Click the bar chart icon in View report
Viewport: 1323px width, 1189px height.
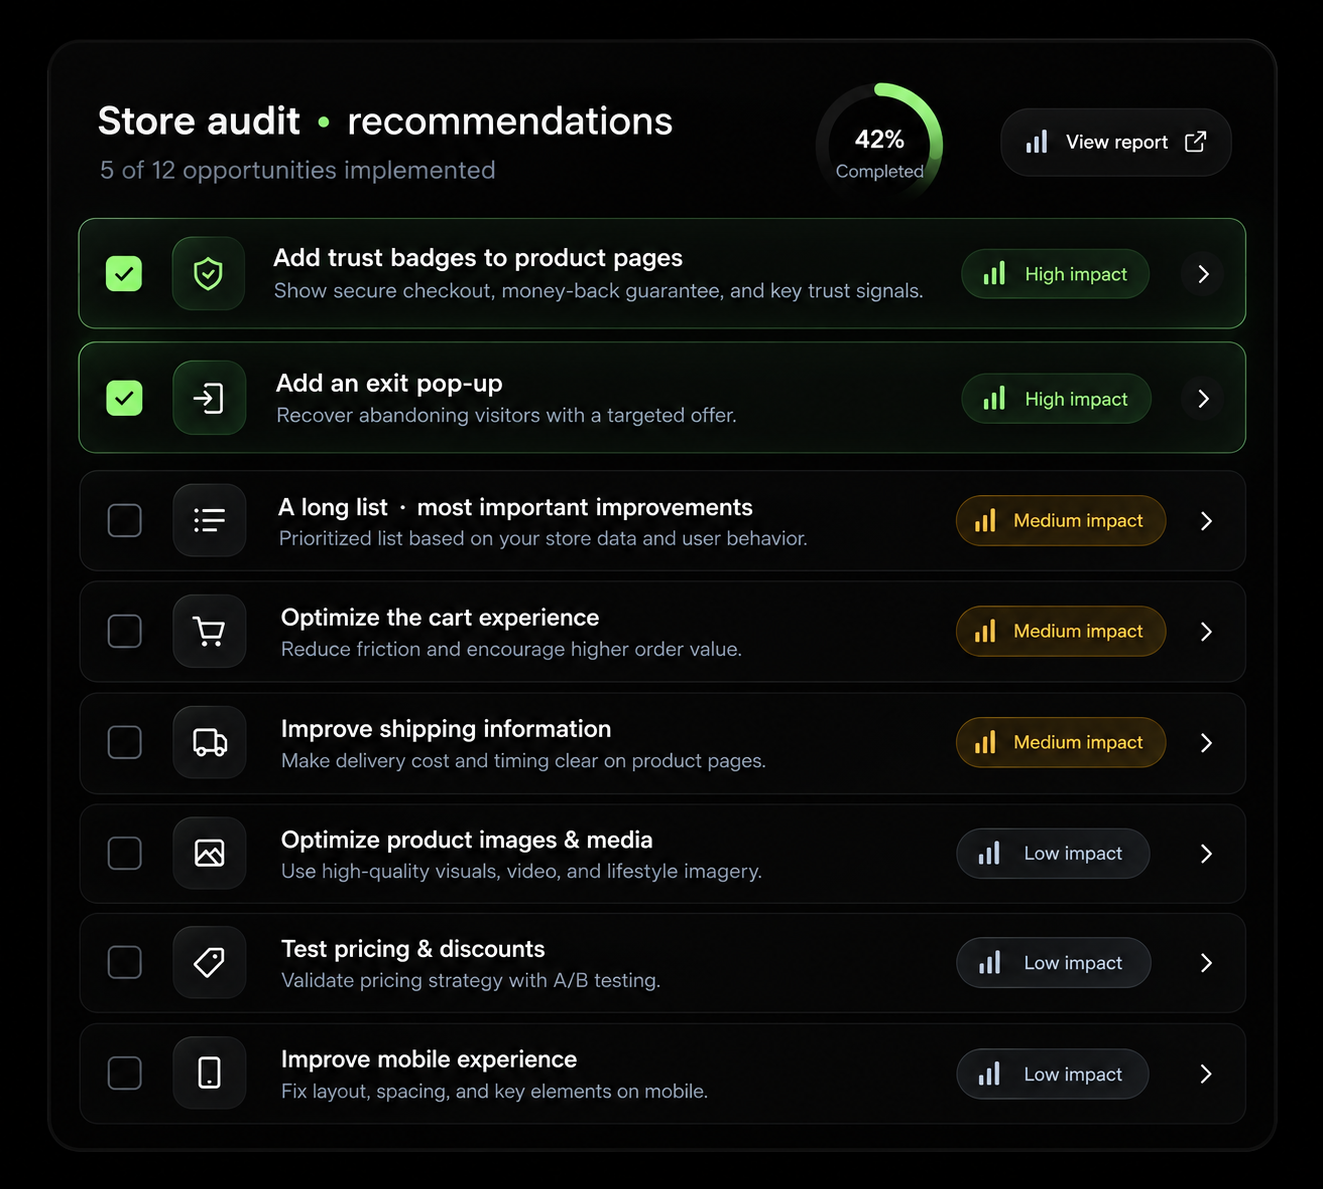[x=1037, y=142]
